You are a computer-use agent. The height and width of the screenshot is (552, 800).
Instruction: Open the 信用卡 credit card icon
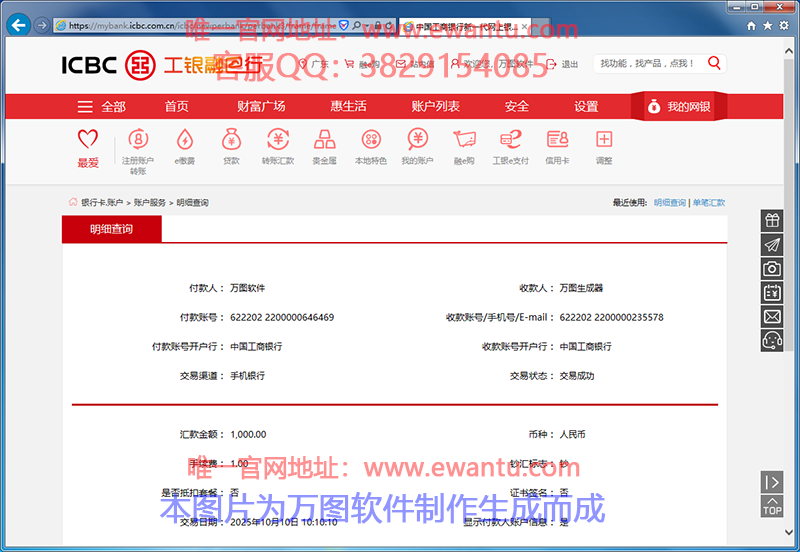[x=557, y=139]
